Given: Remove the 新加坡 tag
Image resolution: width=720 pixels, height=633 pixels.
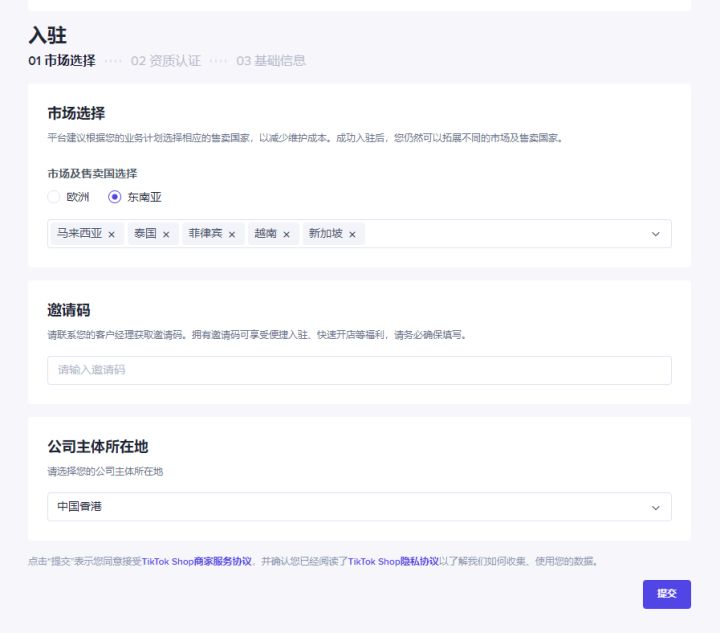Looking at the screenshot, I should [352, 235].
